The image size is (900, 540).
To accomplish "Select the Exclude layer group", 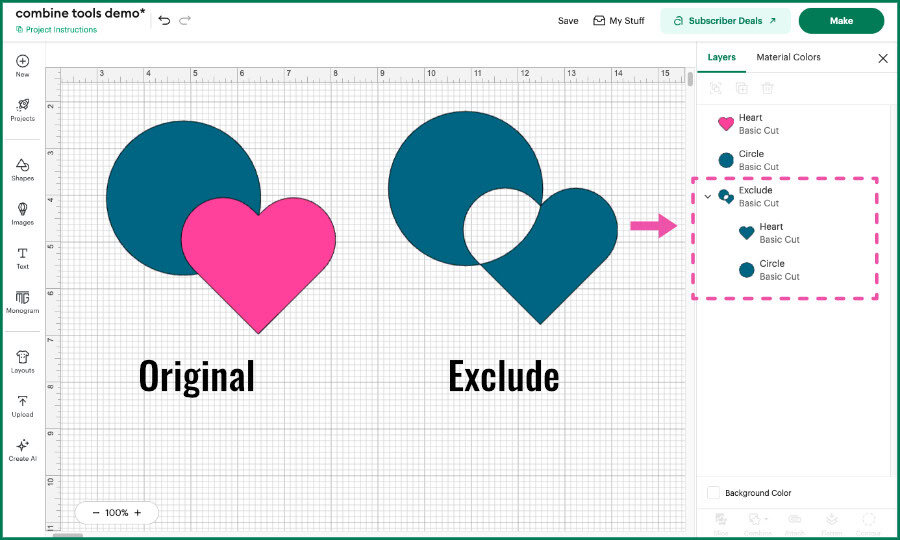I will (x=791, y=196).
